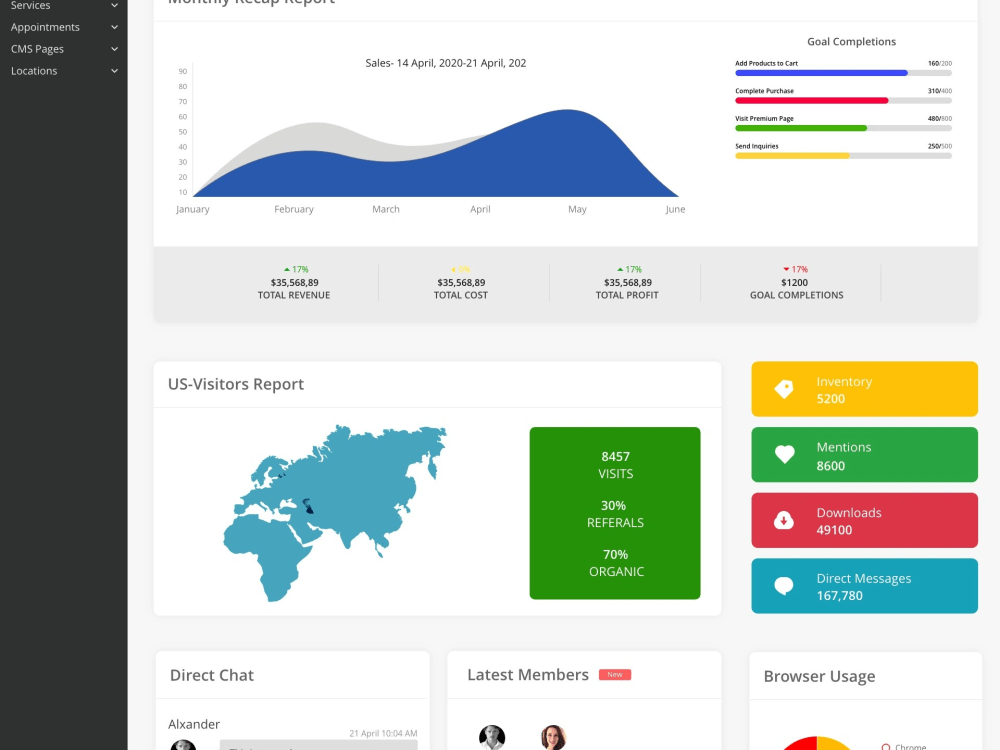
Task: Click the Direct Chat heading
Action: [212, 675]
